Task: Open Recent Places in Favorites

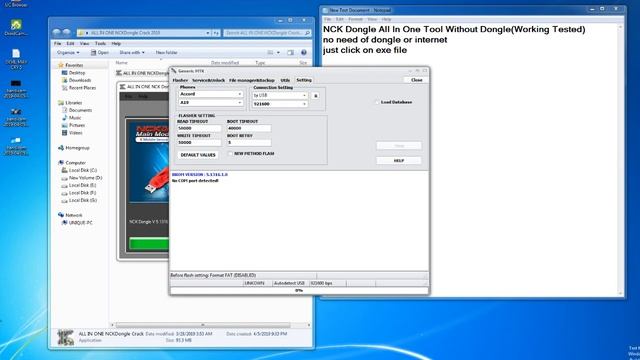Action: pos(82,88)
